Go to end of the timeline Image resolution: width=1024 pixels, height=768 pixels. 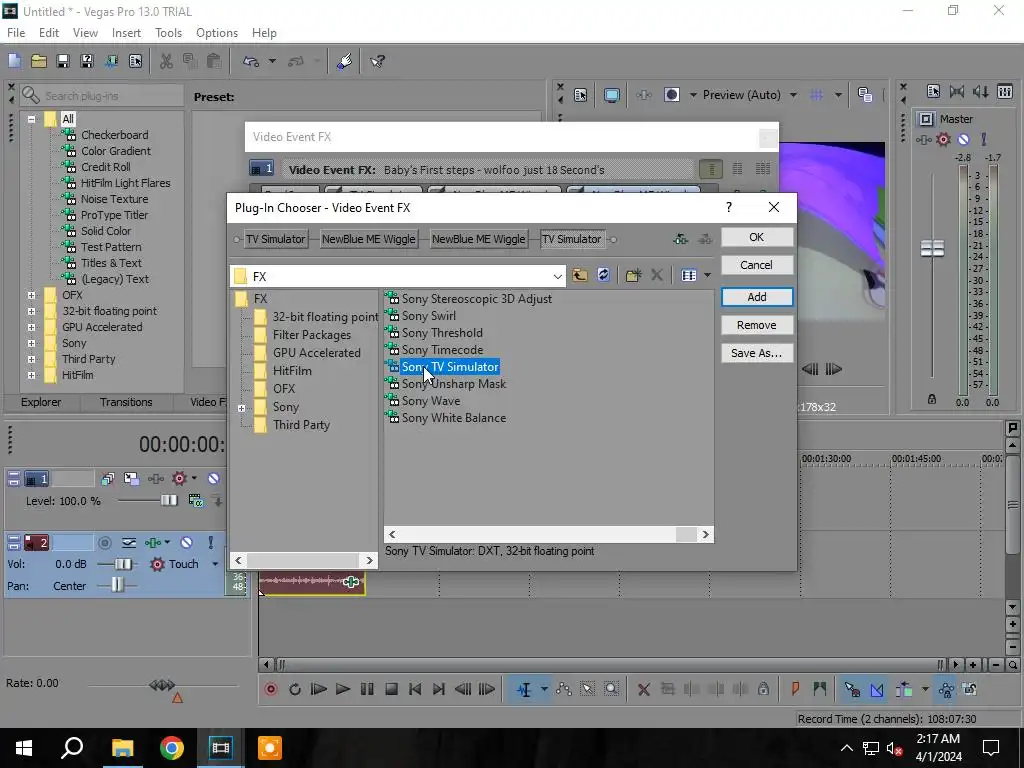tap(439, 689)
